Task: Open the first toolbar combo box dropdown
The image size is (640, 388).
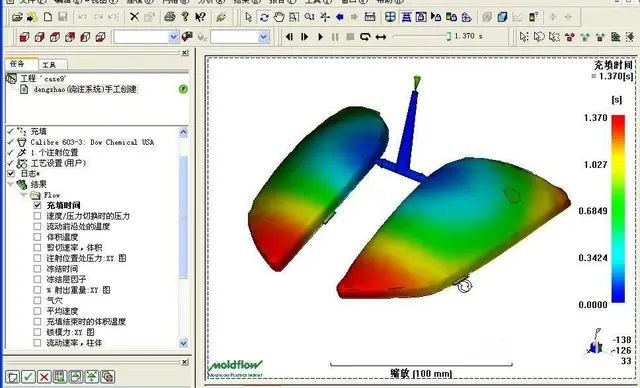Action: coord(173,37)
